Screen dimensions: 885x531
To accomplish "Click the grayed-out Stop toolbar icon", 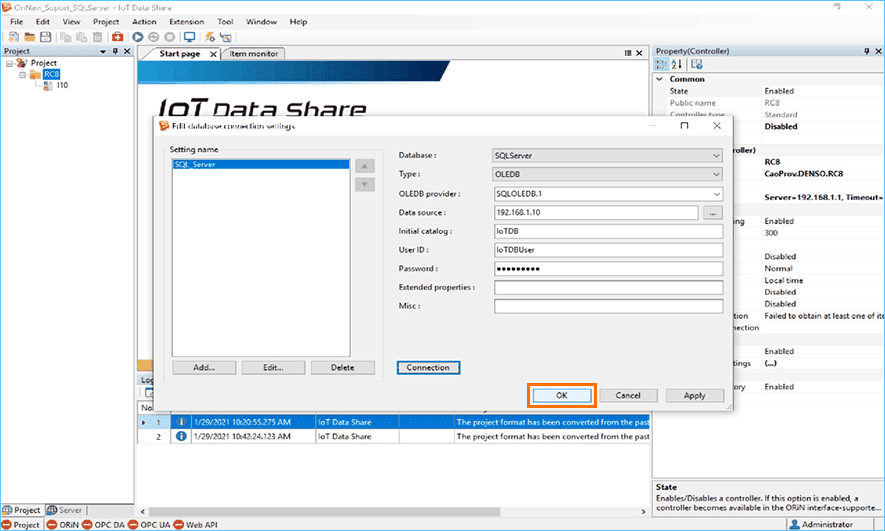I will click(x=169, y=37).
